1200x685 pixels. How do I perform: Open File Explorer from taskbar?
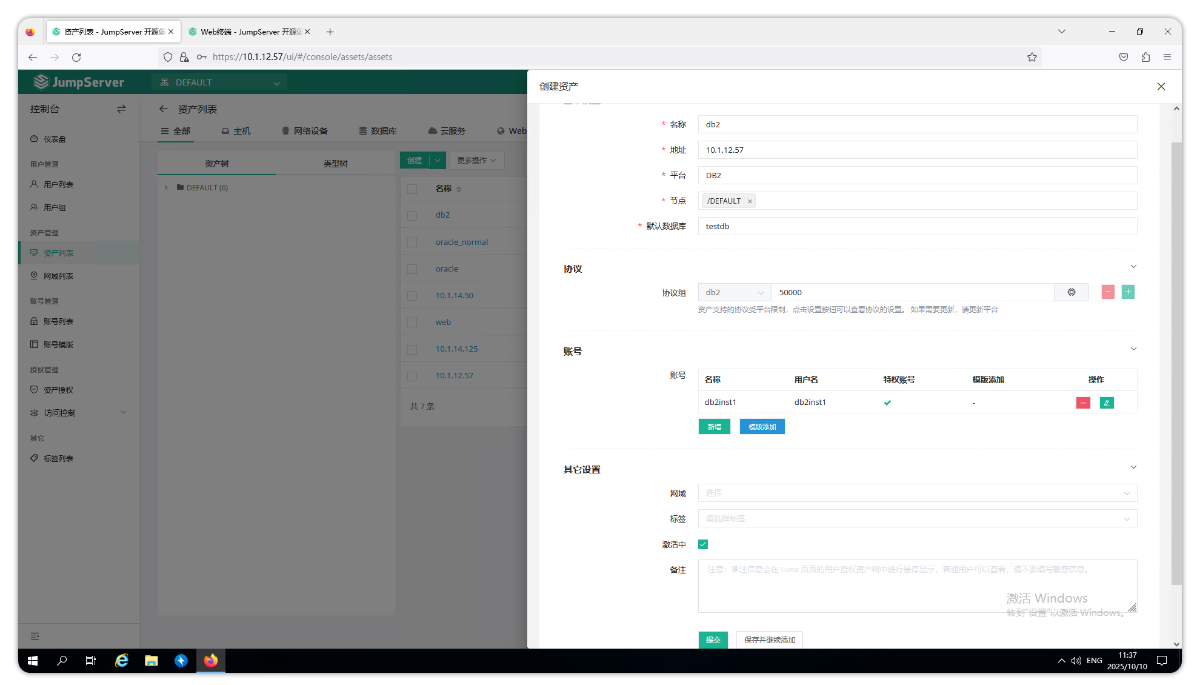[x=151, y=661]
